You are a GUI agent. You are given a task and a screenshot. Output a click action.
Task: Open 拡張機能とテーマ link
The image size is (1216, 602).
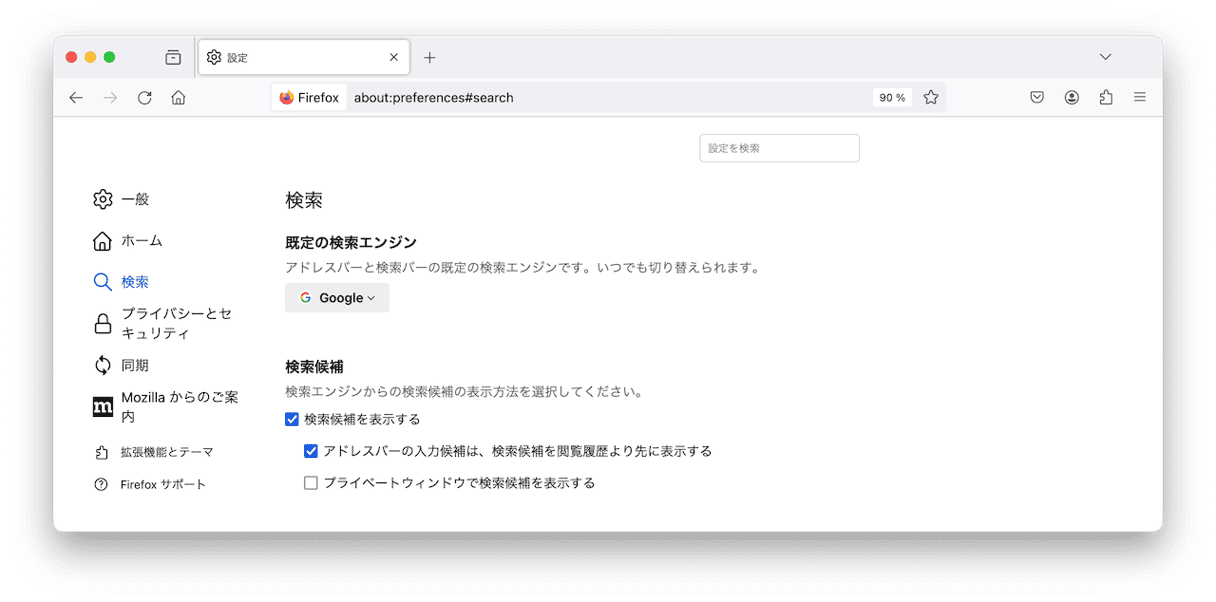[x=166, y=452]
